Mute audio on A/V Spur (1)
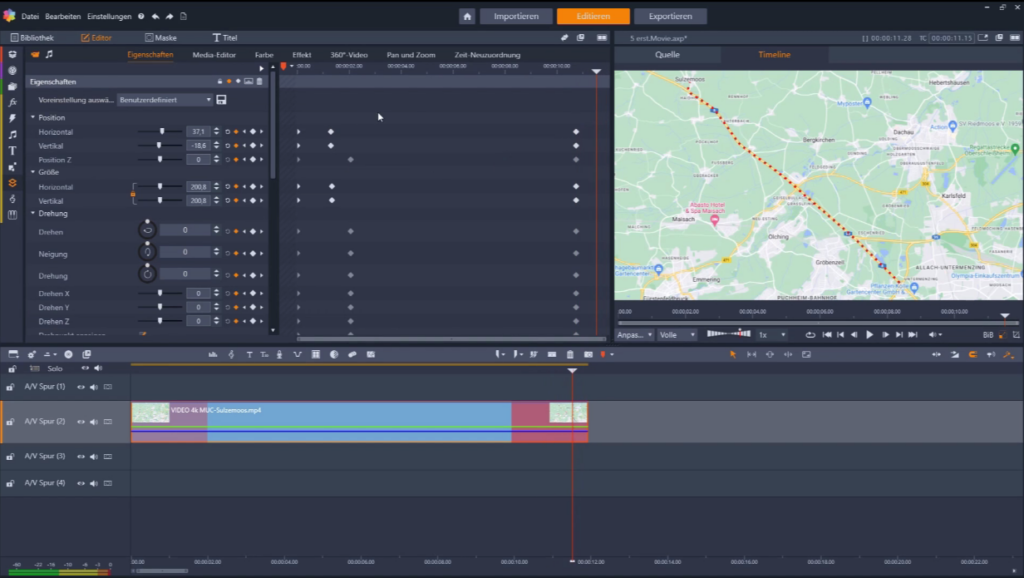This screenshot has width=1024, height=578. [95, 387]
